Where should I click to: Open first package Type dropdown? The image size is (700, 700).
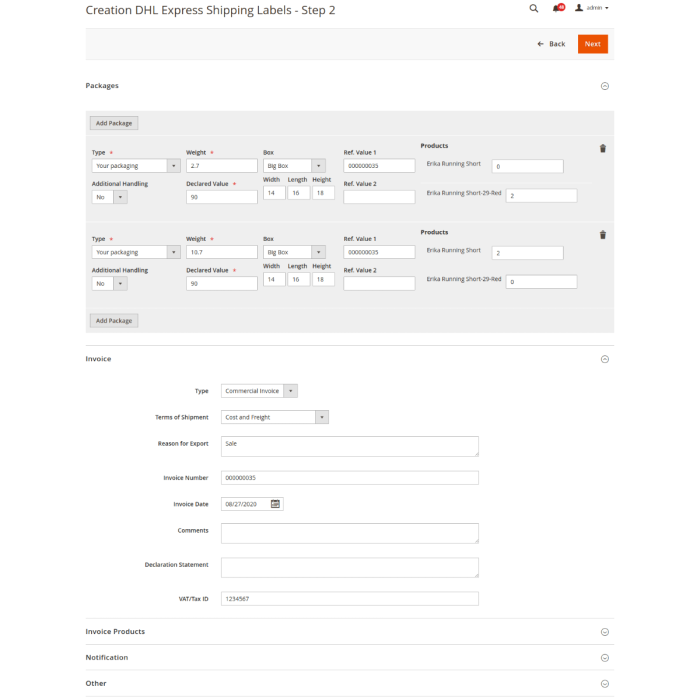pos(136,166)
